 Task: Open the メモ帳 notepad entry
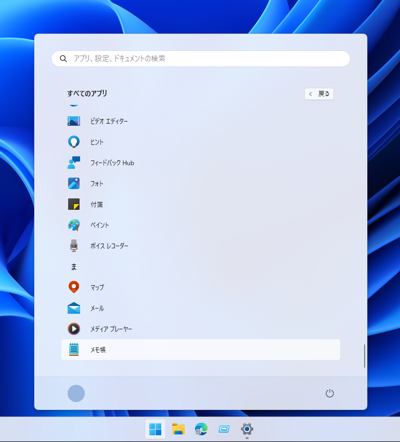[200, 349]
